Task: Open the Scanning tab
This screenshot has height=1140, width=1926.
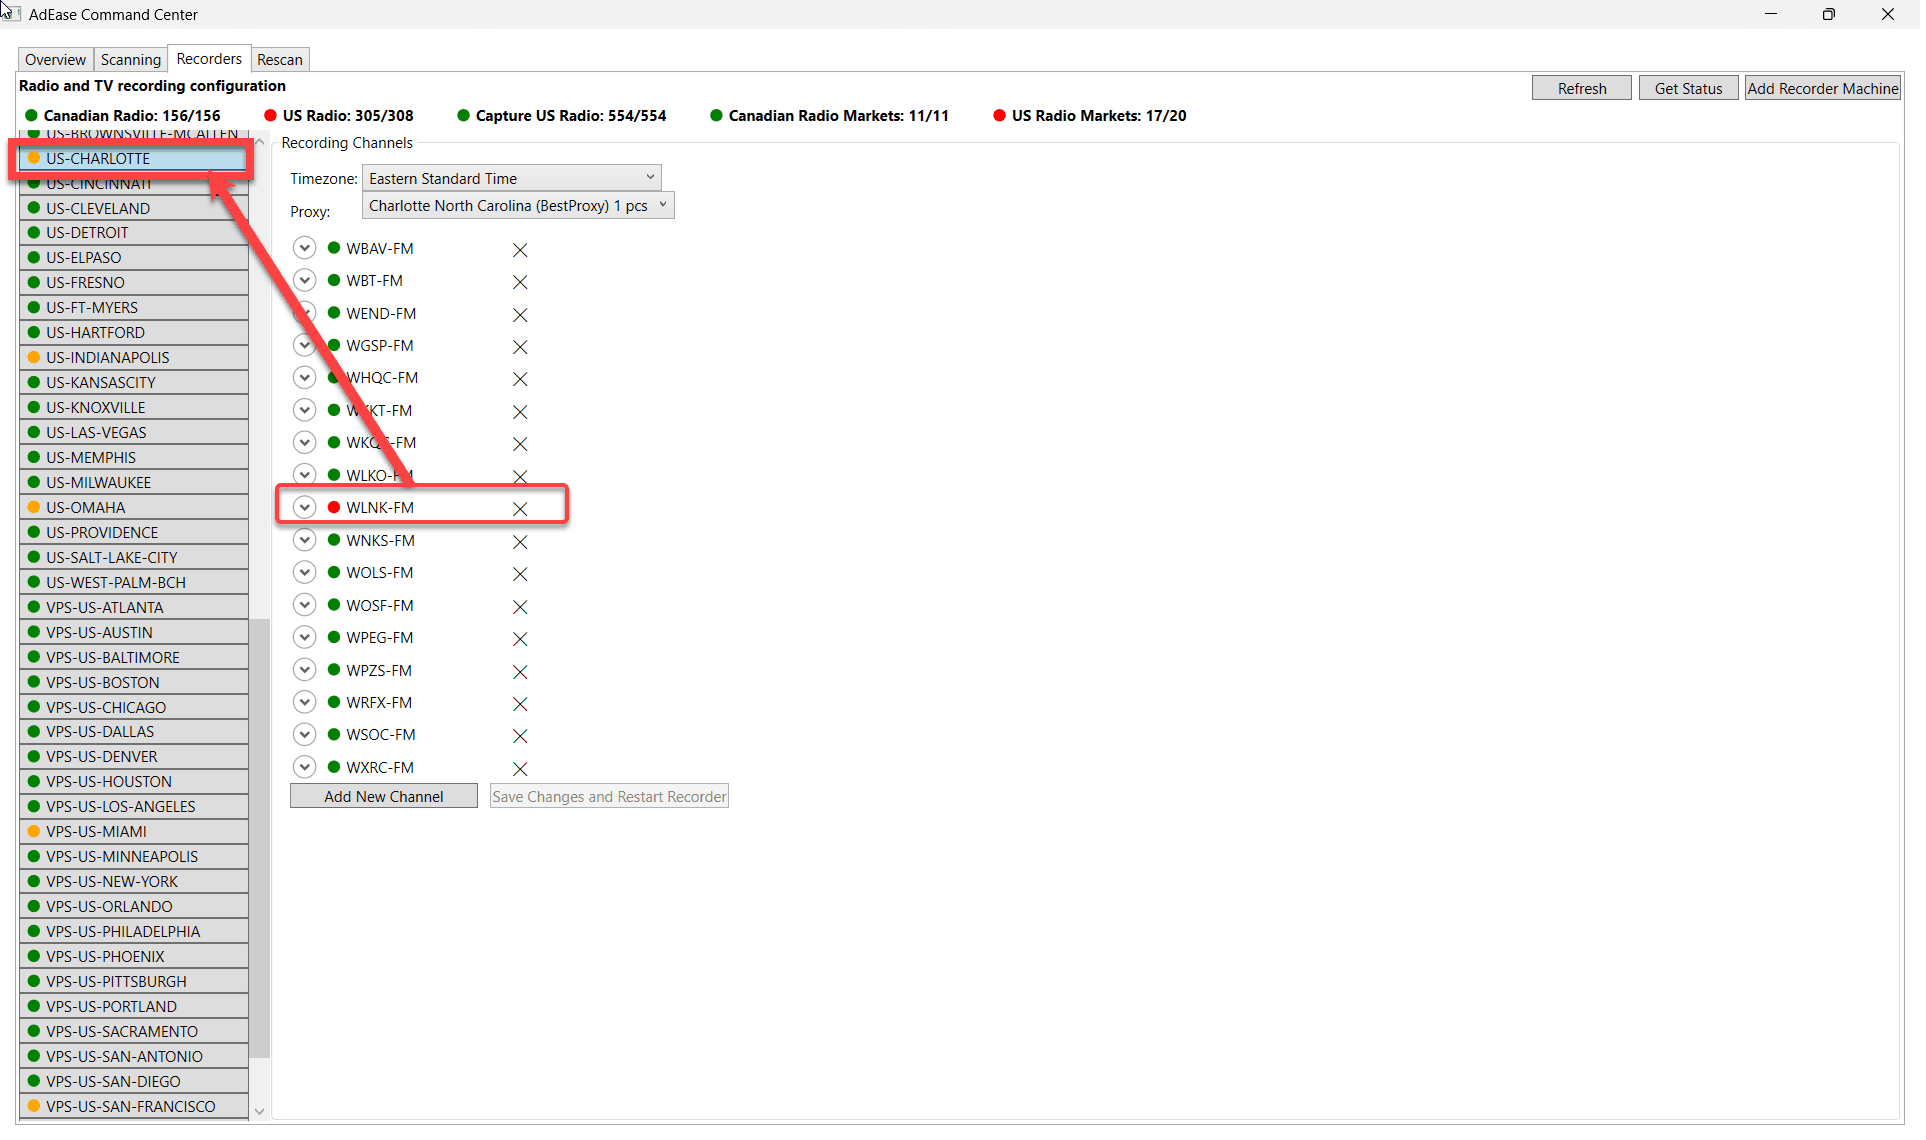Action: coord(131,60)
